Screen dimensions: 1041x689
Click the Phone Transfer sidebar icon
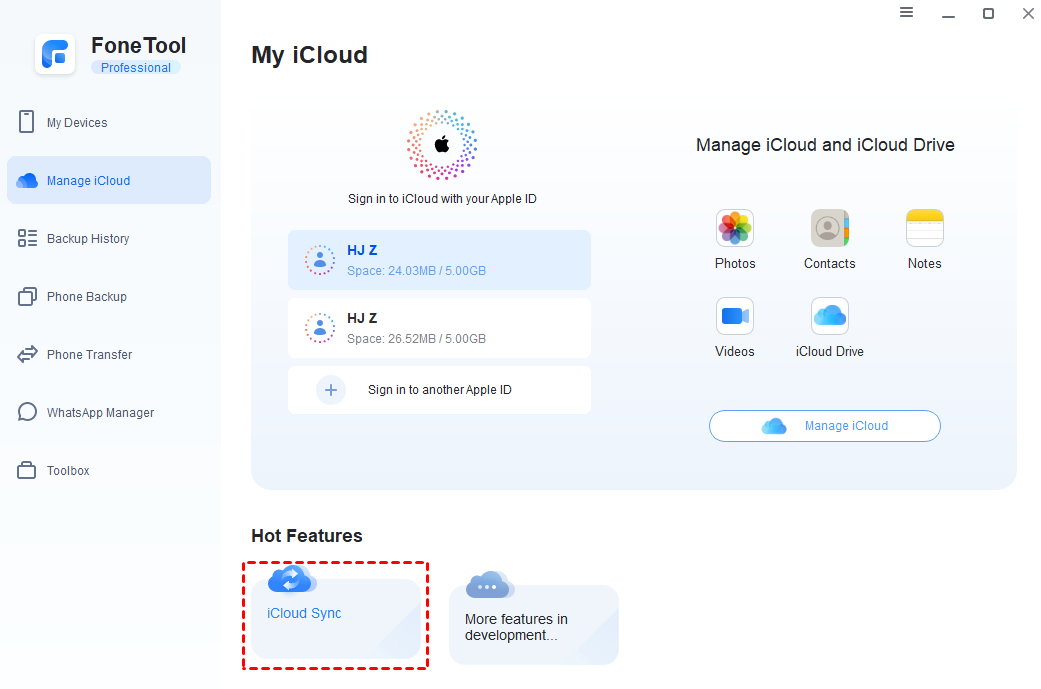(x=91, y=354)
